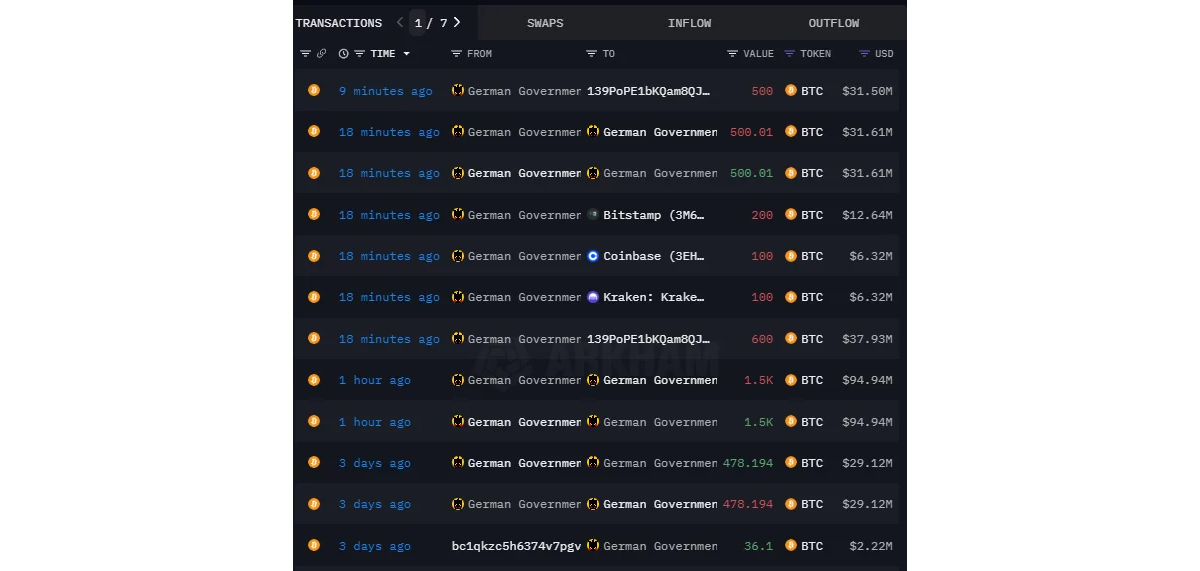This screenshot has width=1200, height=571.
Task: Click the $37.93M USD value
Action: pos(867,339)
